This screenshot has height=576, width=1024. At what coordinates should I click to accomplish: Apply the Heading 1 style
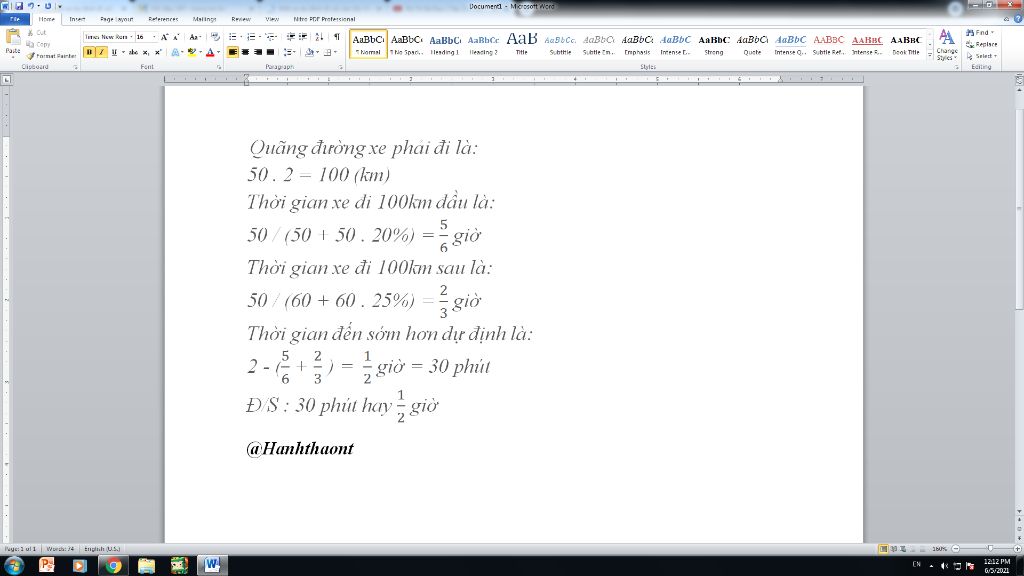coord(445,44)
